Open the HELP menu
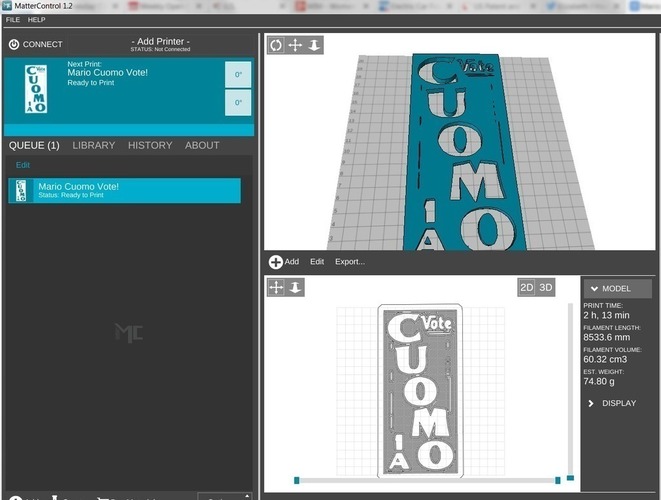The height and width of the screenshot is (500, 661). (37, 20)
